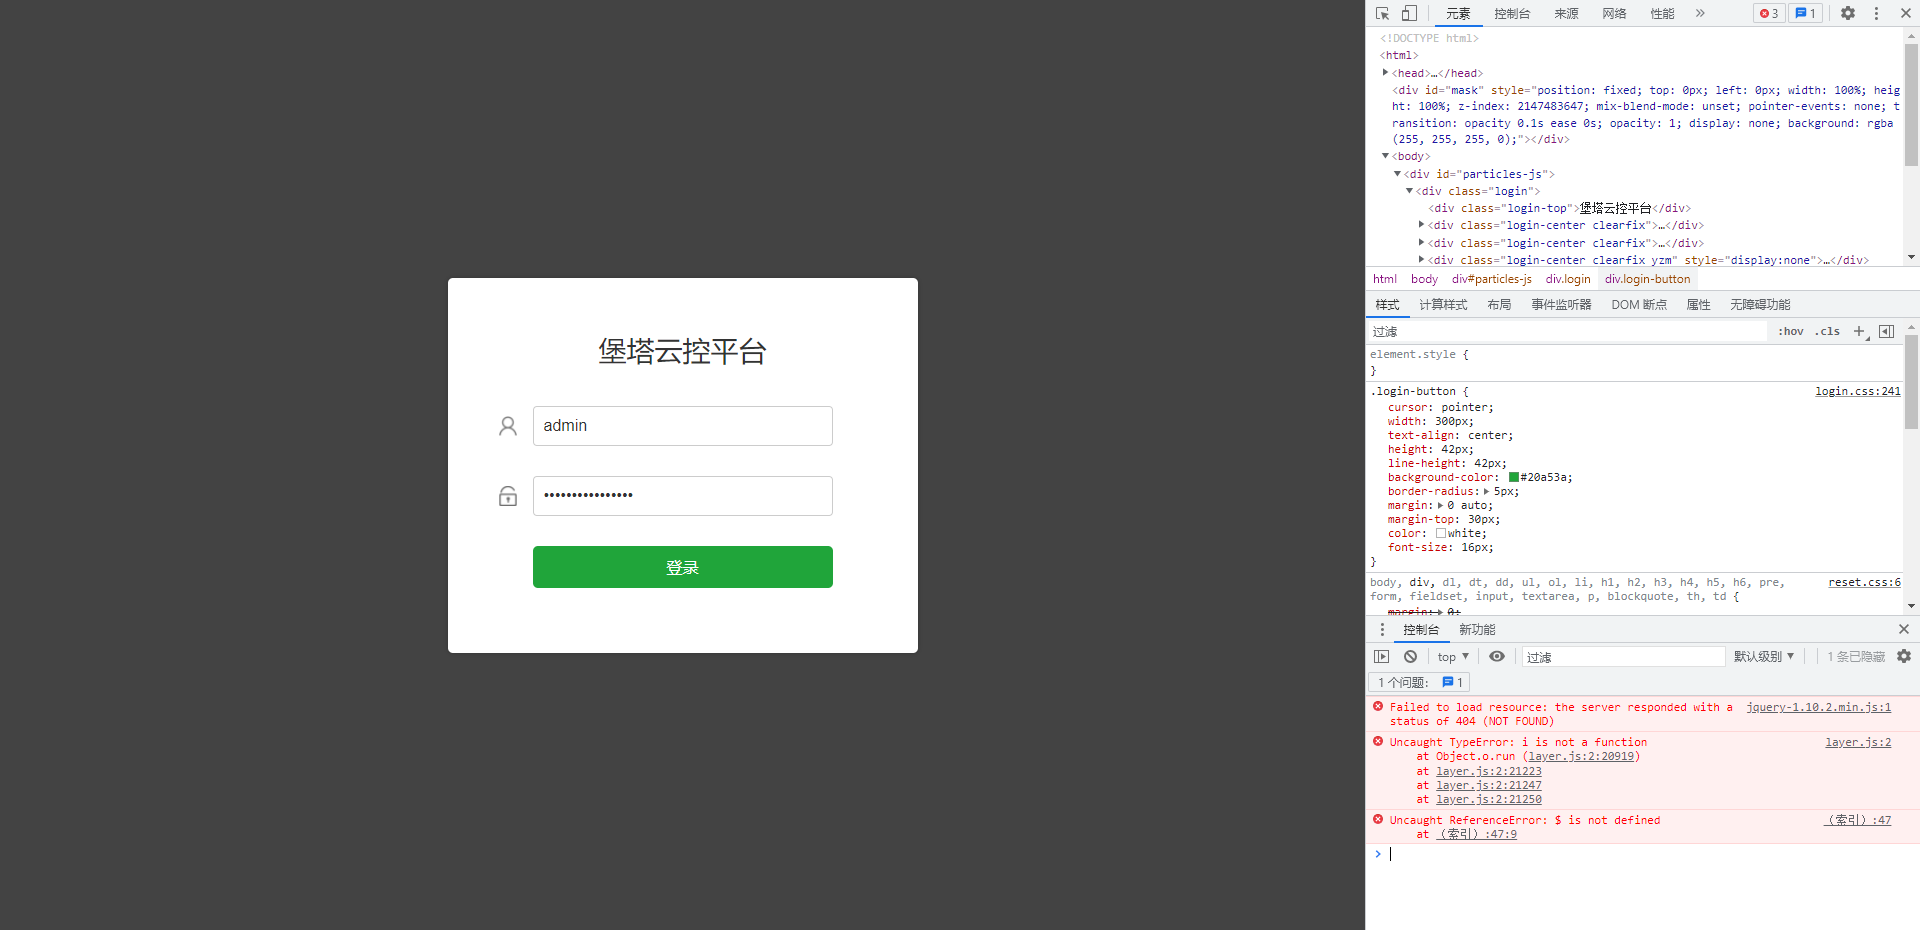Switch to the 性能 performance tab
1920x930 pixels.
1662,13
